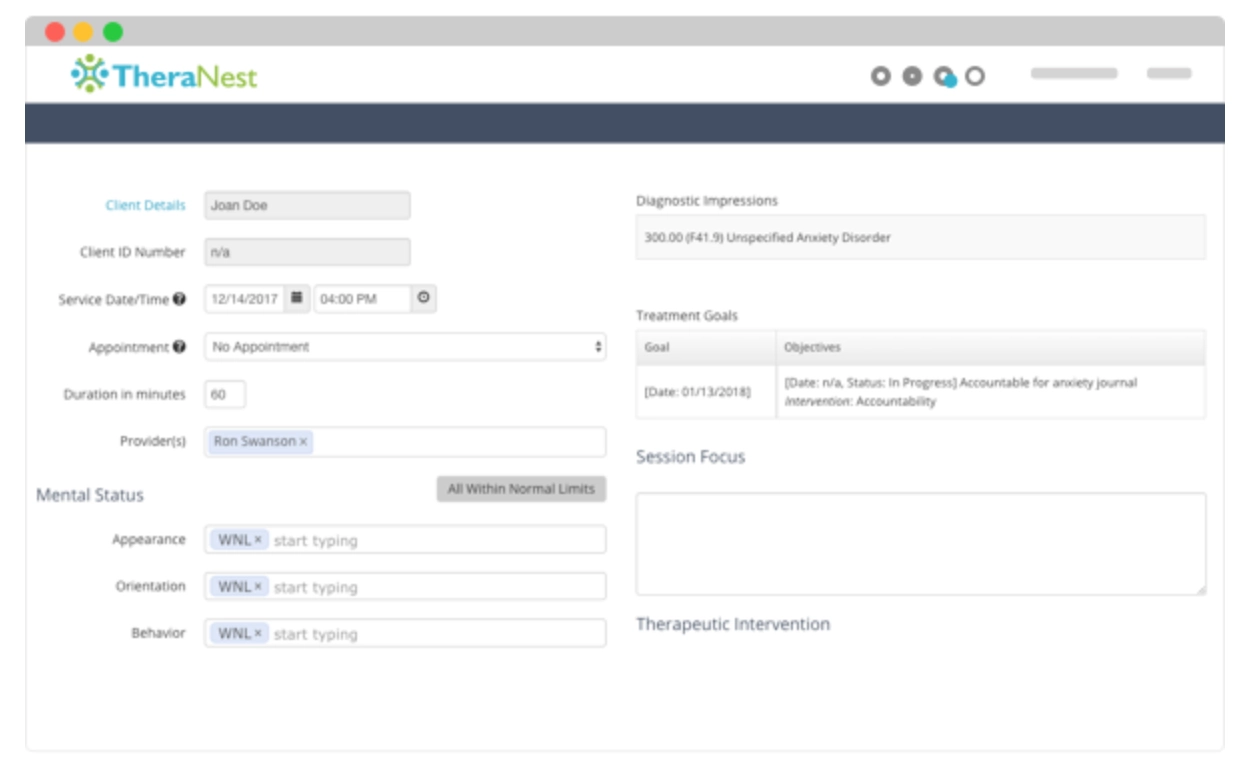Click the left navigation placeholder in the top bar

point(1074,72)
